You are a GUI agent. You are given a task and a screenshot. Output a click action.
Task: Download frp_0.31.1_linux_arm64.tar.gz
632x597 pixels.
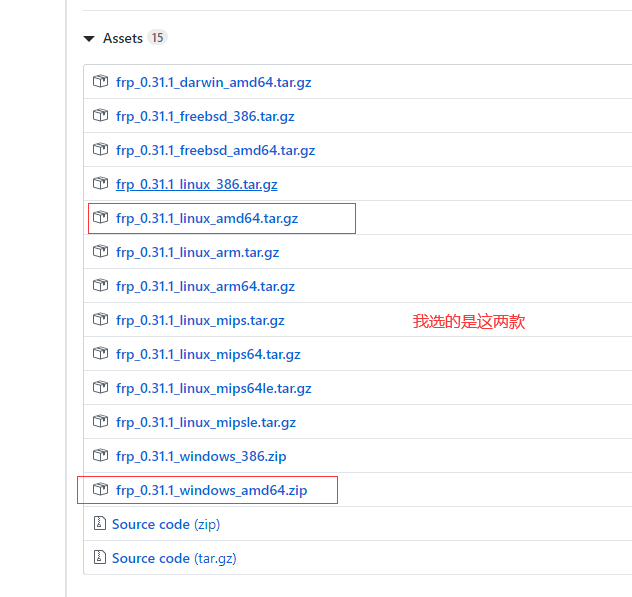[206, 286]
